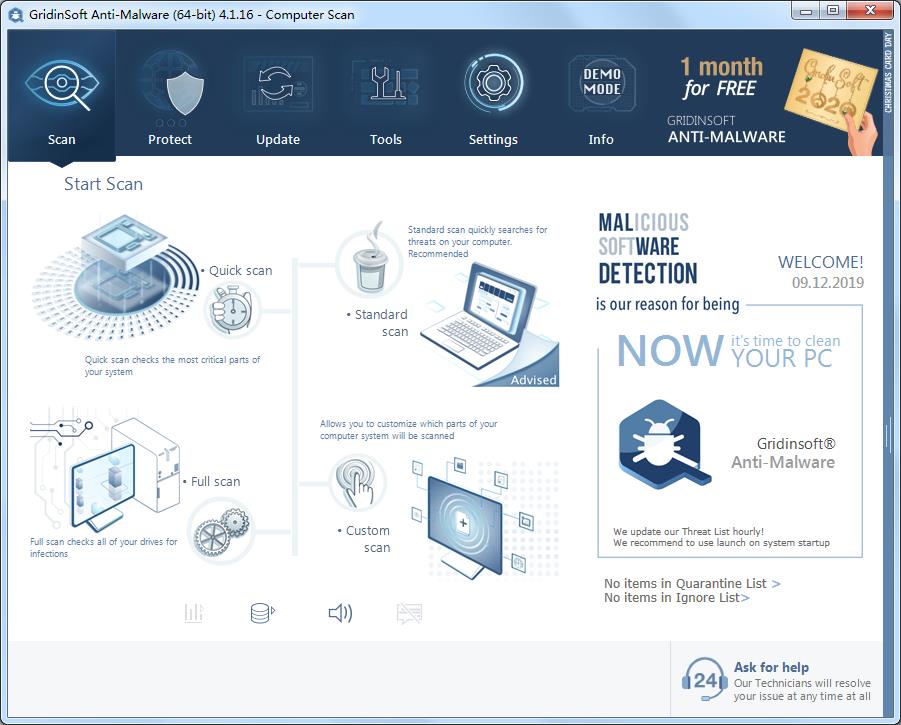Click the WELCOME! text
The height and width of the screenshot is (725, 901).
coord(821,262)
